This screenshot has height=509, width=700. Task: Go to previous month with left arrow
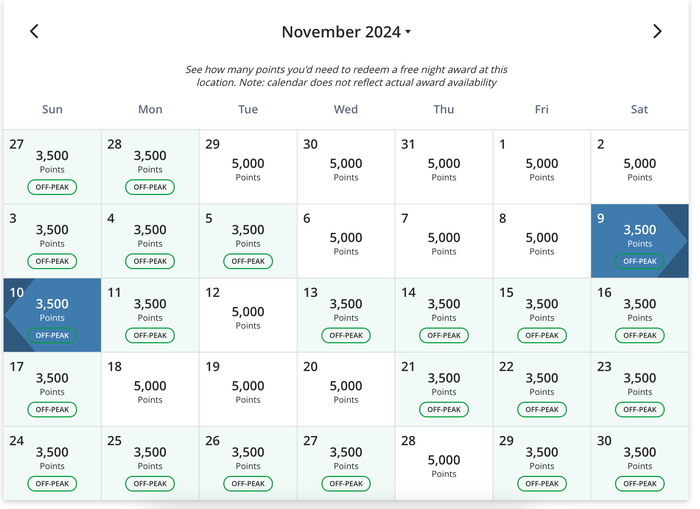point(34,31)
